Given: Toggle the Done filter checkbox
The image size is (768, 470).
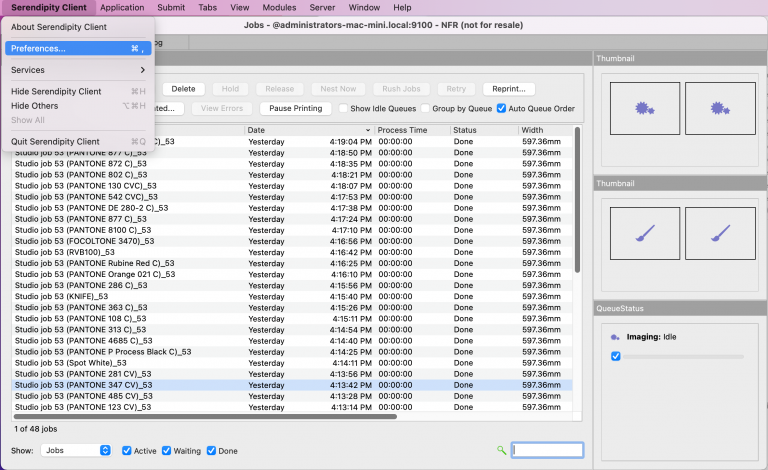Looking at the screenshot, I should point(211,450).
